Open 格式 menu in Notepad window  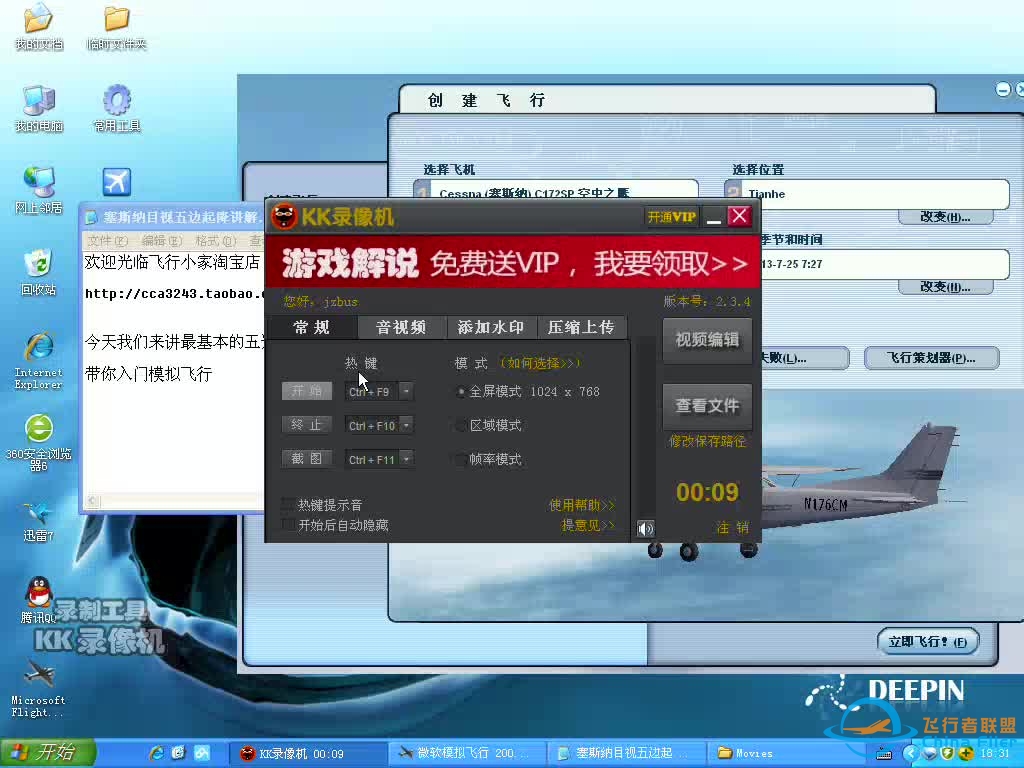[216, 241]
